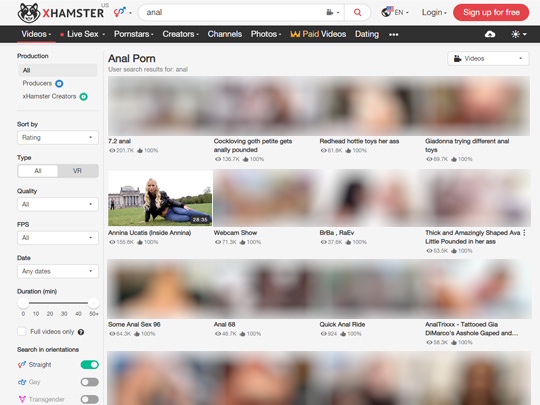Open the Videos results type dropdown
Image resolution: width=540 pixels, height=405 pixels.
click(488, 59)
